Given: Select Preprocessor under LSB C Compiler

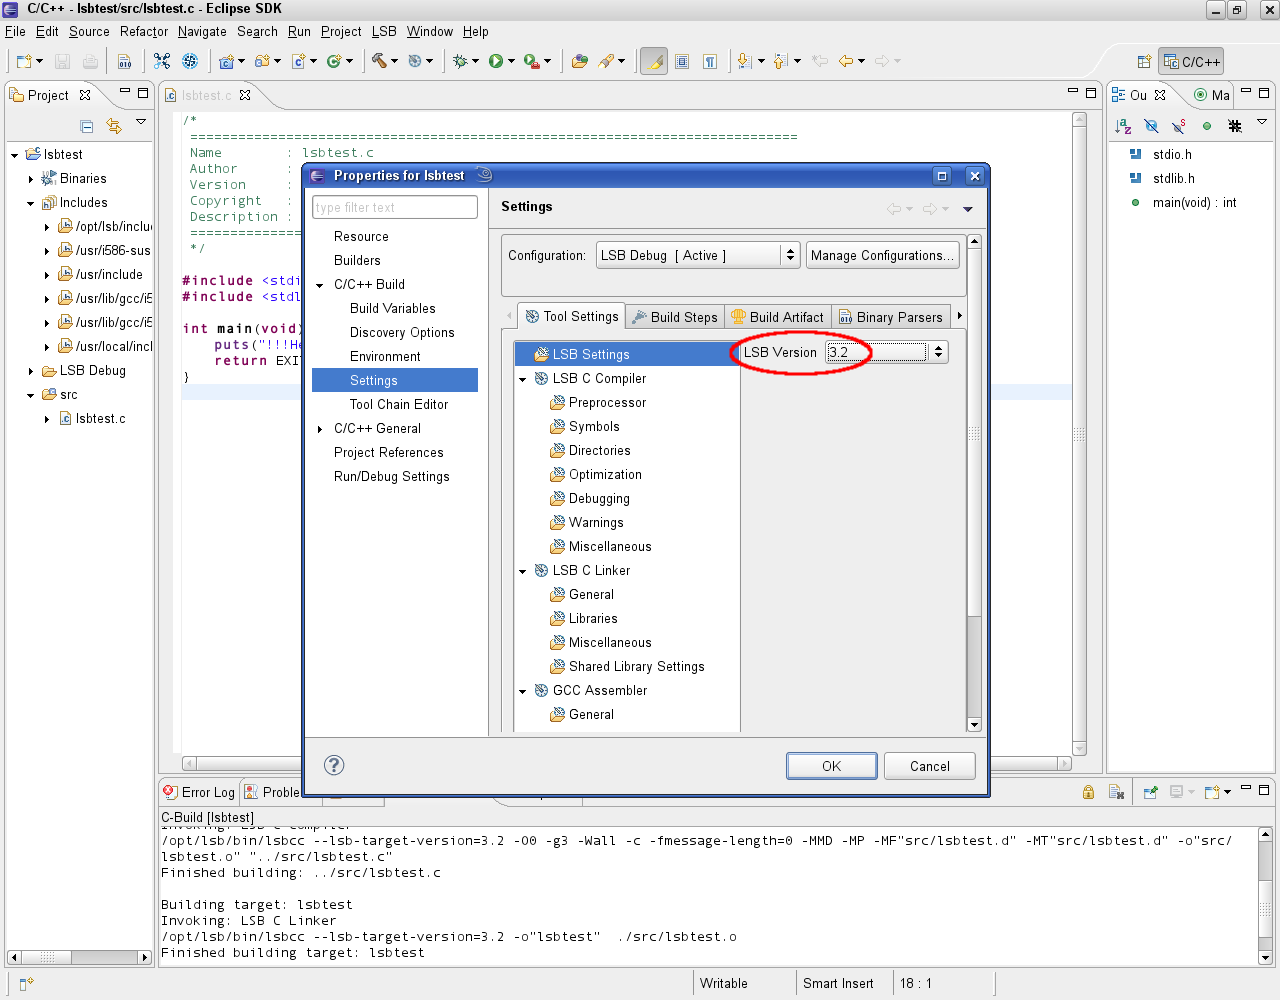Looking at the screenshot, I should [x=607, y=402].
